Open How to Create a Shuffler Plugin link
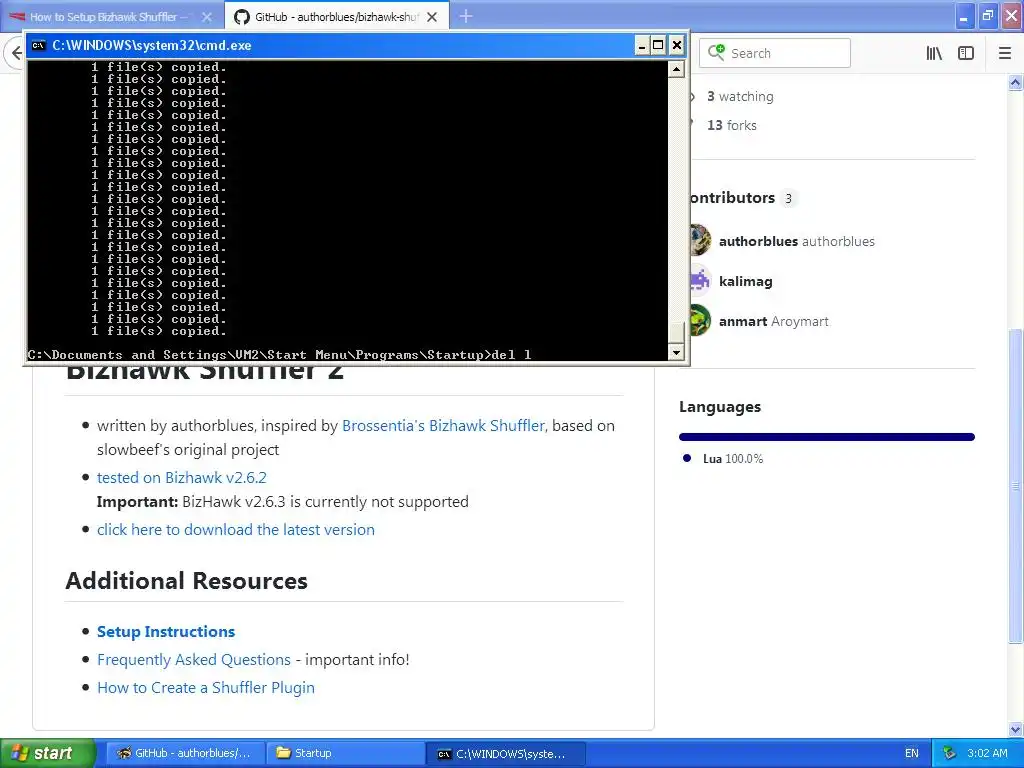The image size is (1024, 768). pos(206,688)
